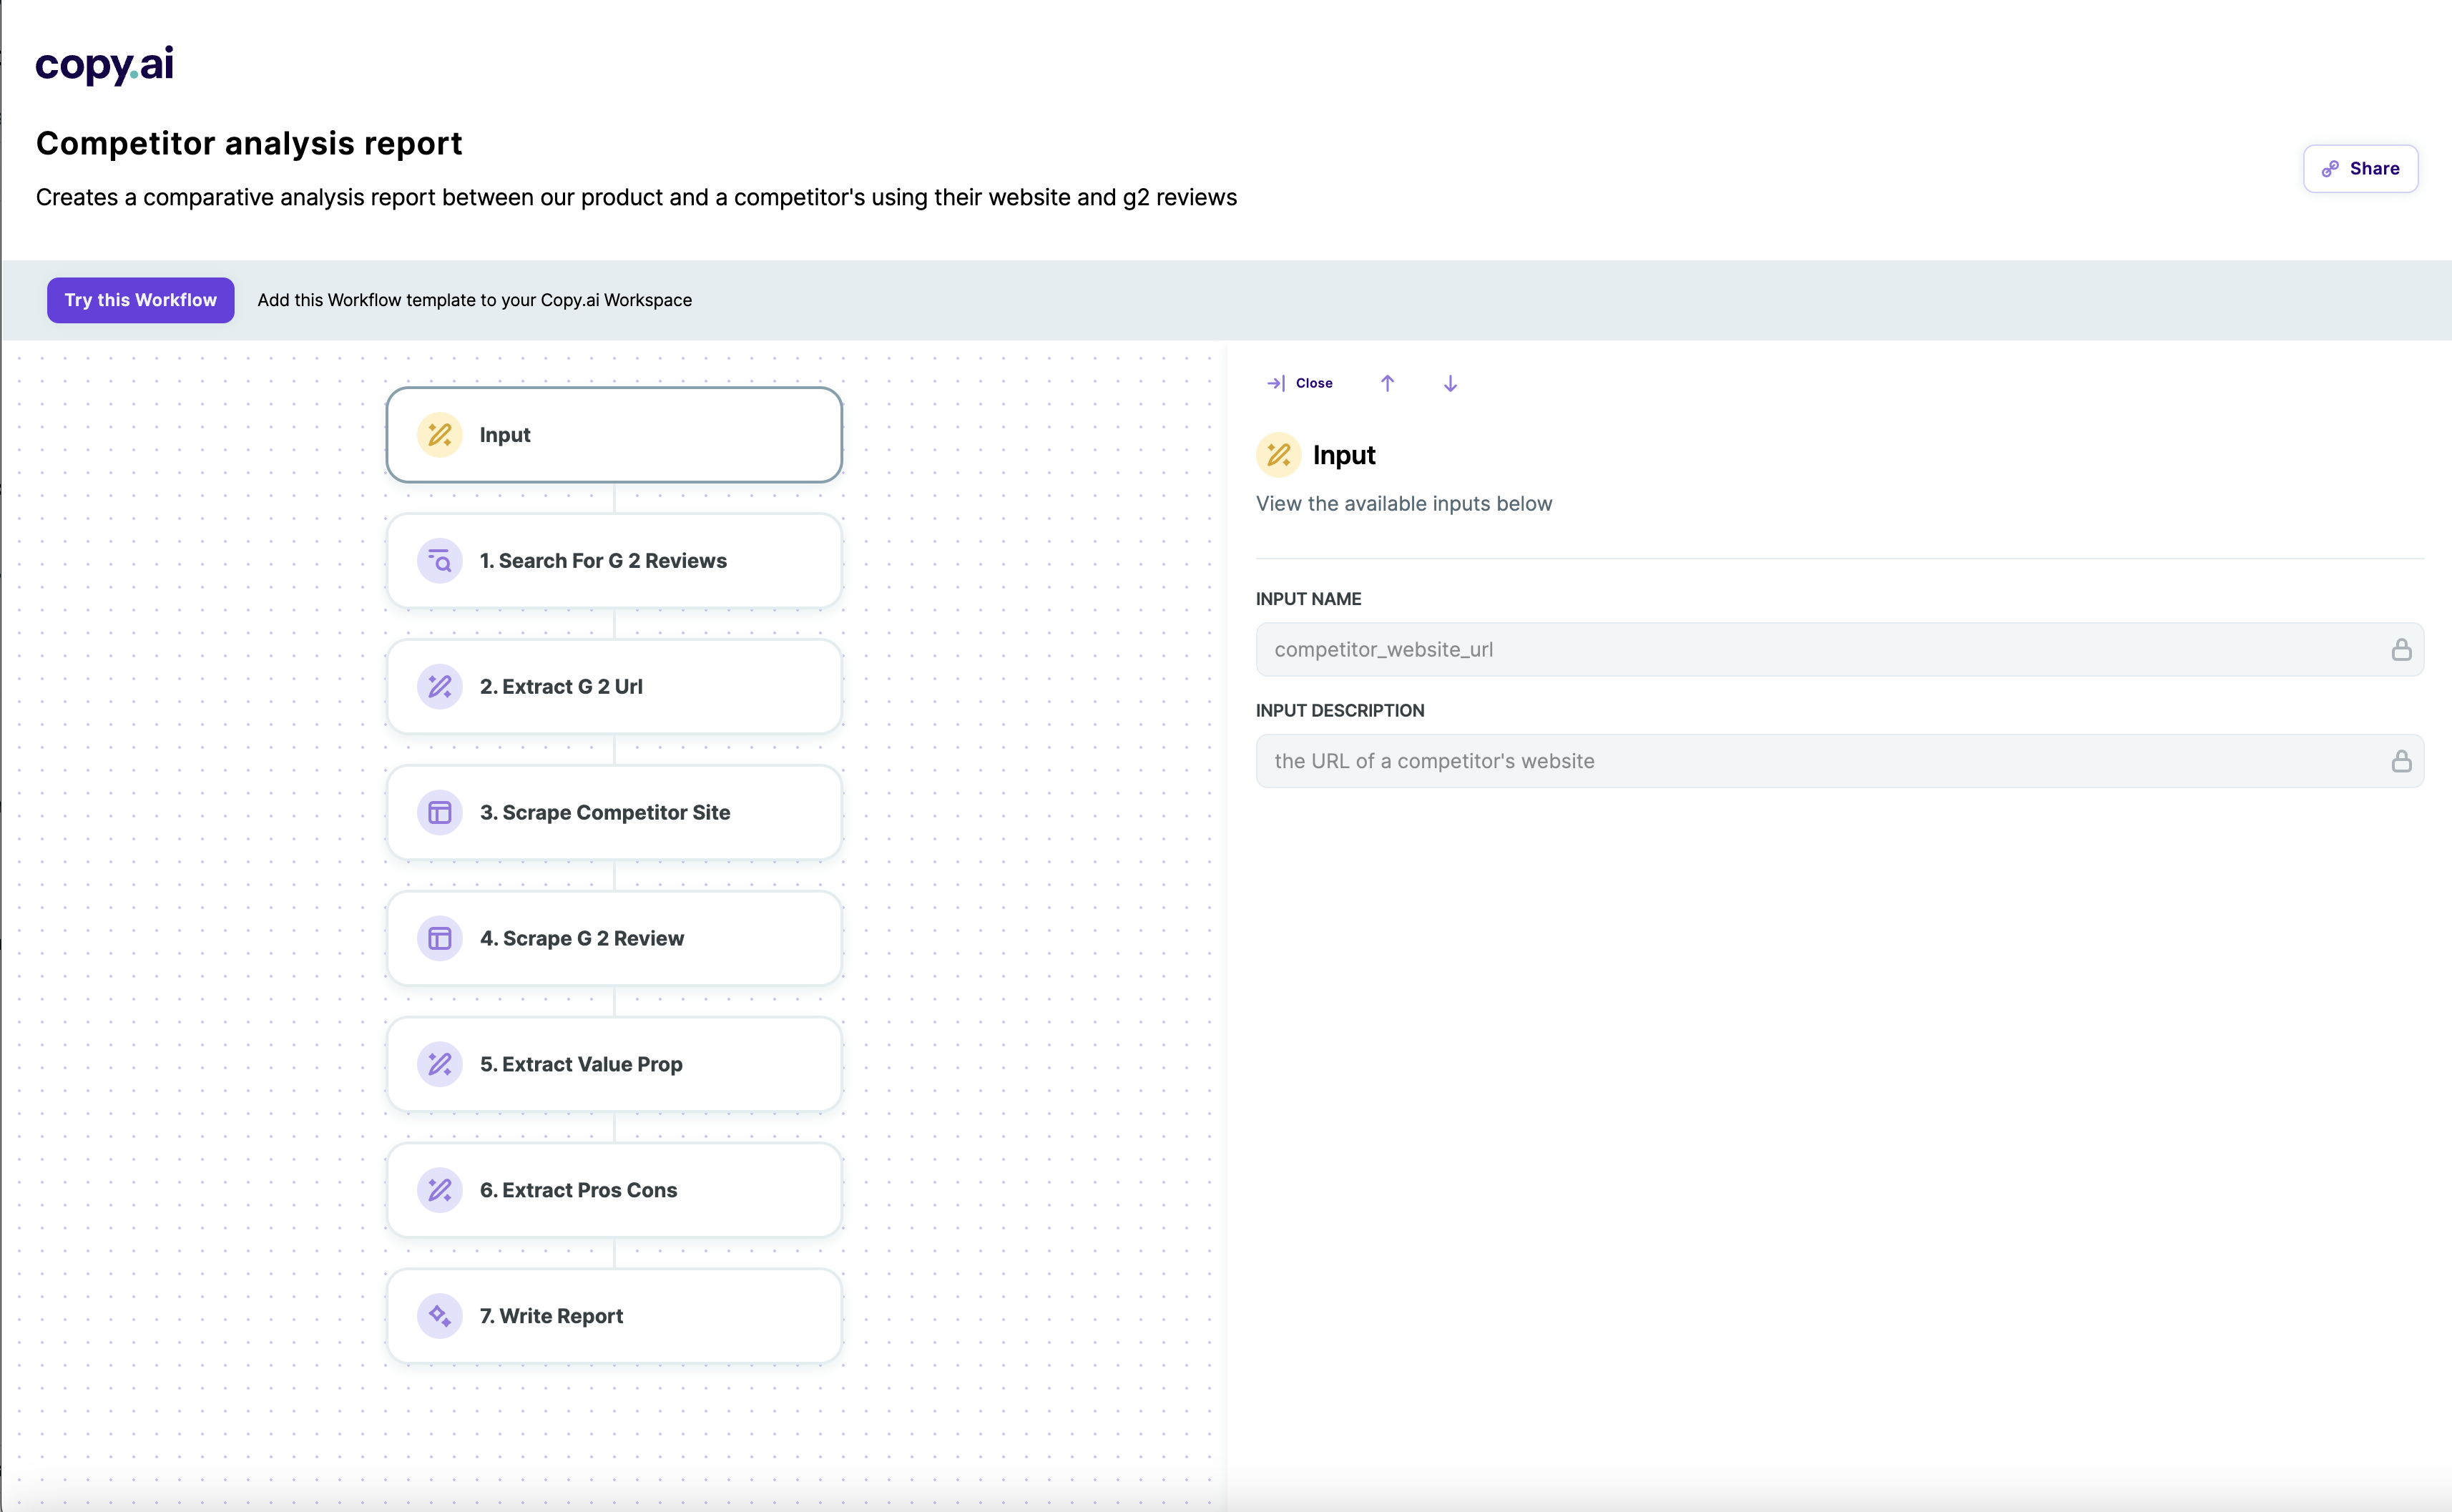Click the Share button

[x=2360, y=169]
